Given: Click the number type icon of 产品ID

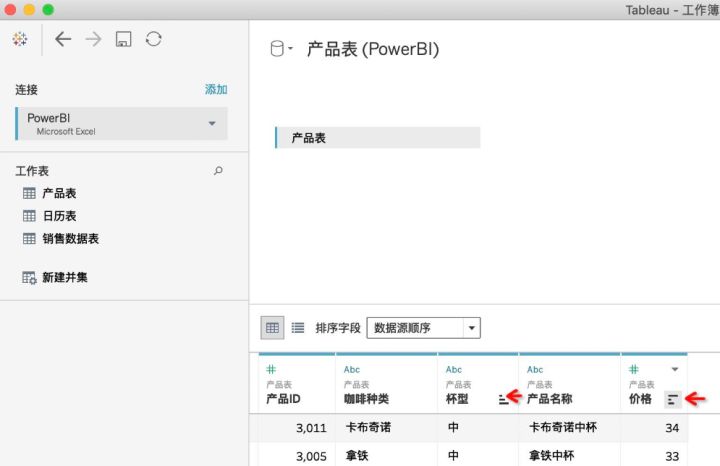Looking at the screenshot, I should (271, 369).
